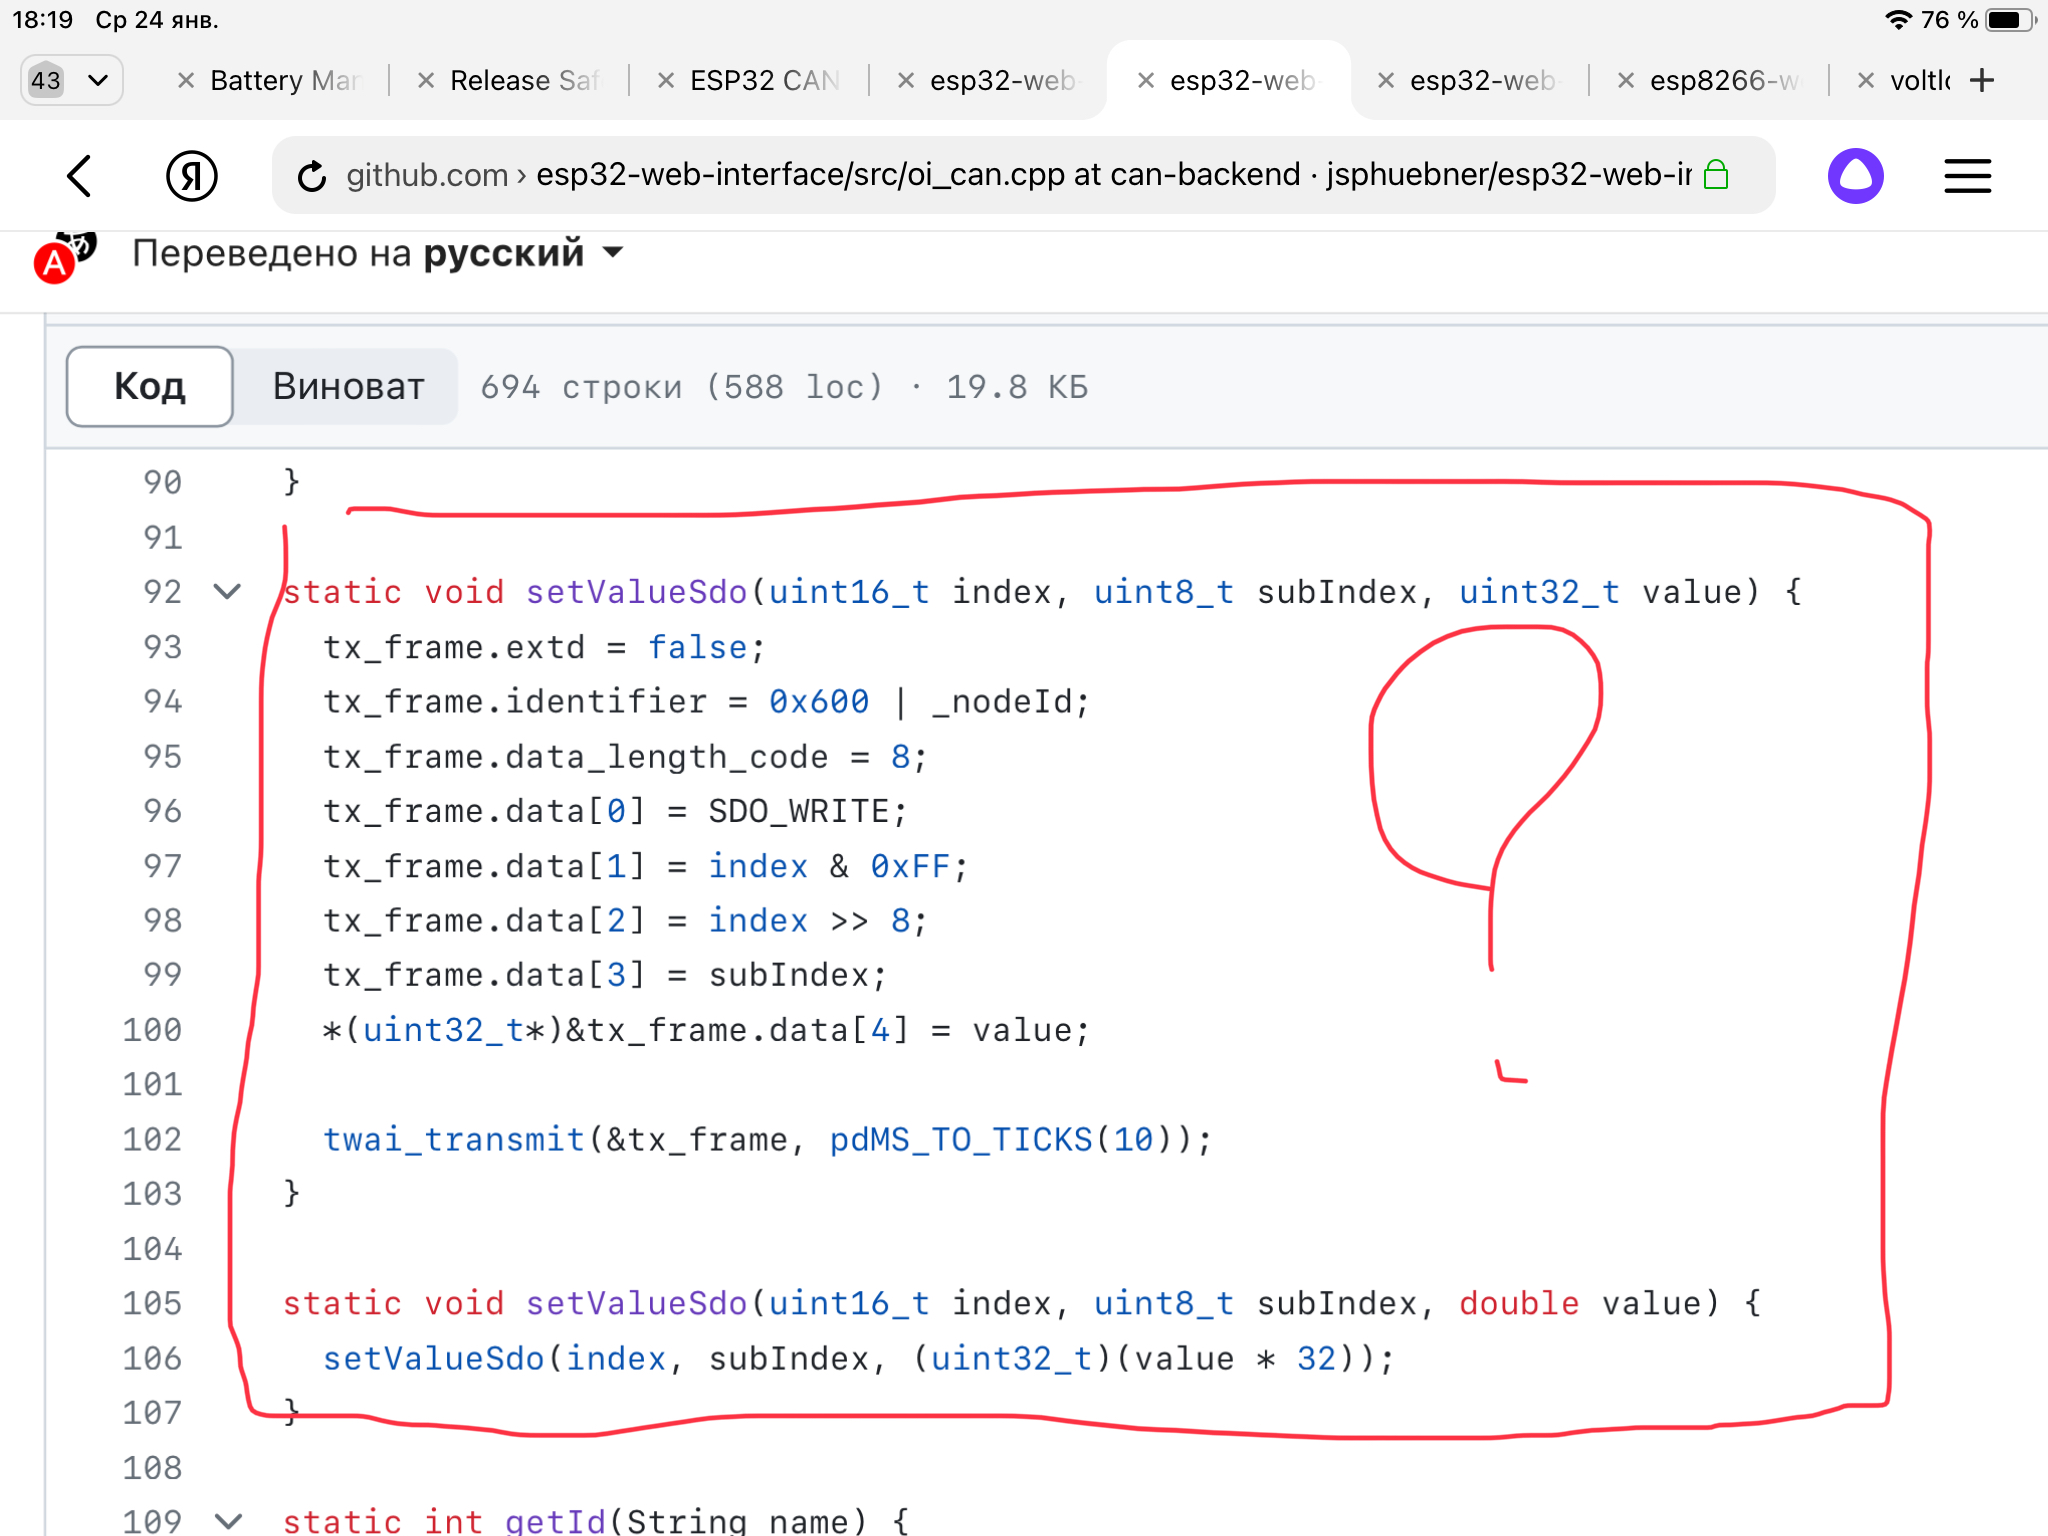Open Yandex home page icon
This screenshot has width=2048, height=1536.
tap(191, 176)
